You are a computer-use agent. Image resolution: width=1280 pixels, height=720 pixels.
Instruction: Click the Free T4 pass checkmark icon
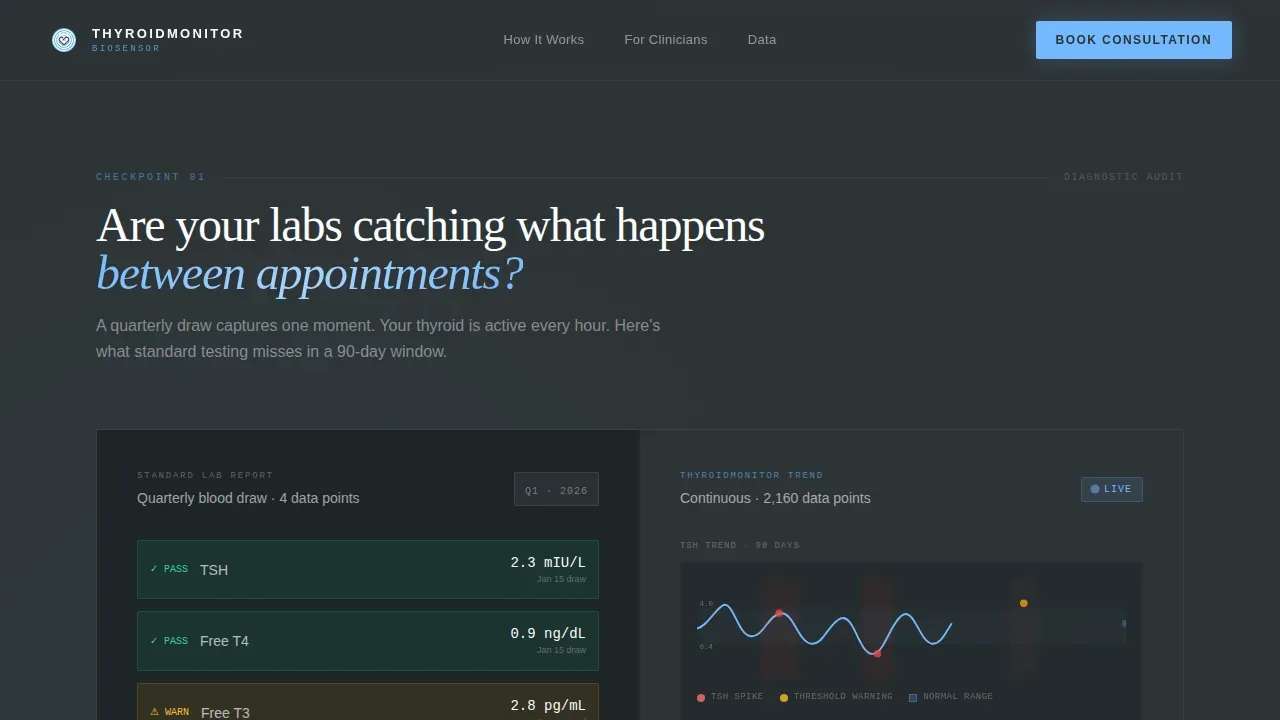154,641
